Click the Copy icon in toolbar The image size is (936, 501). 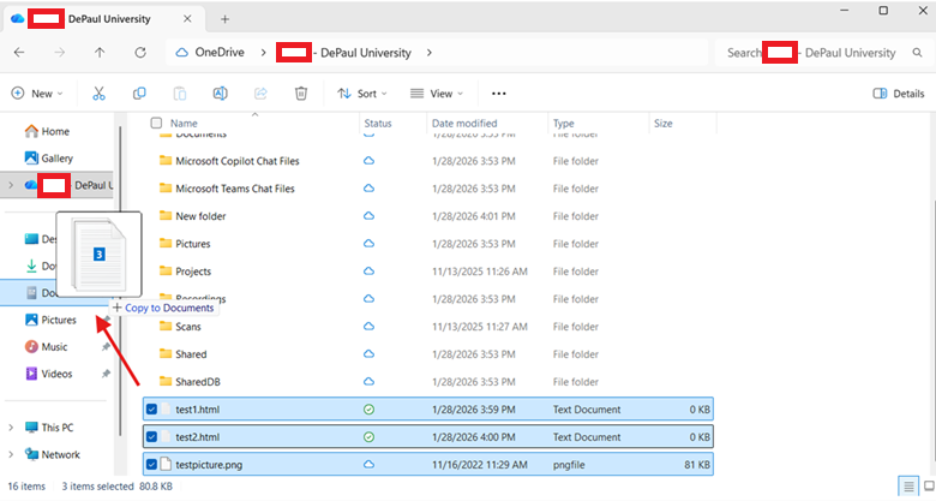139,93
